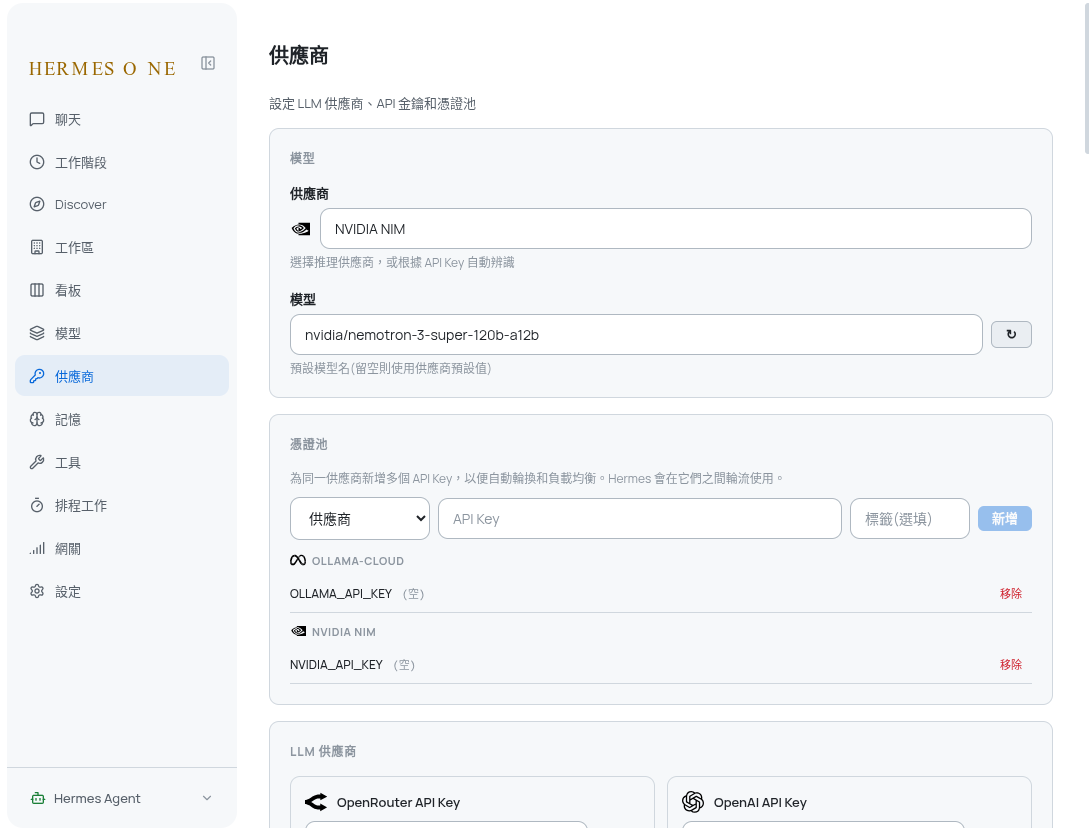
Task: Click the OpenRouter logo icon
Action: click(316, 802)
